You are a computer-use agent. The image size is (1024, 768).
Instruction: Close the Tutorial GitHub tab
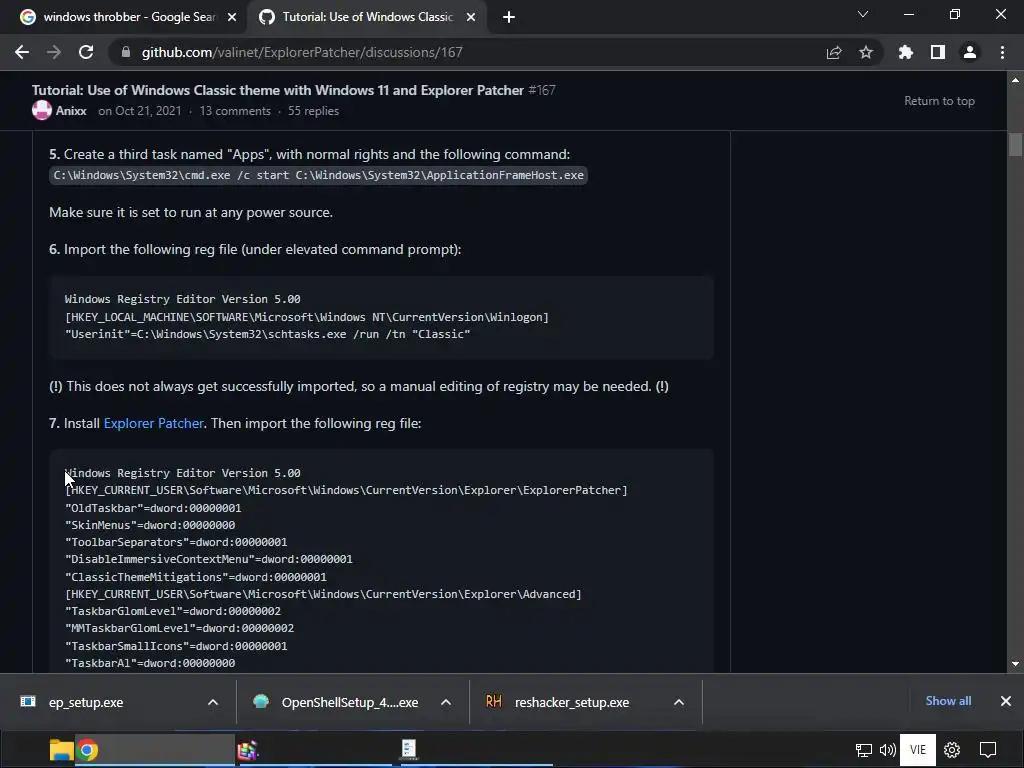pyautogui.click(x=471, y=18)
